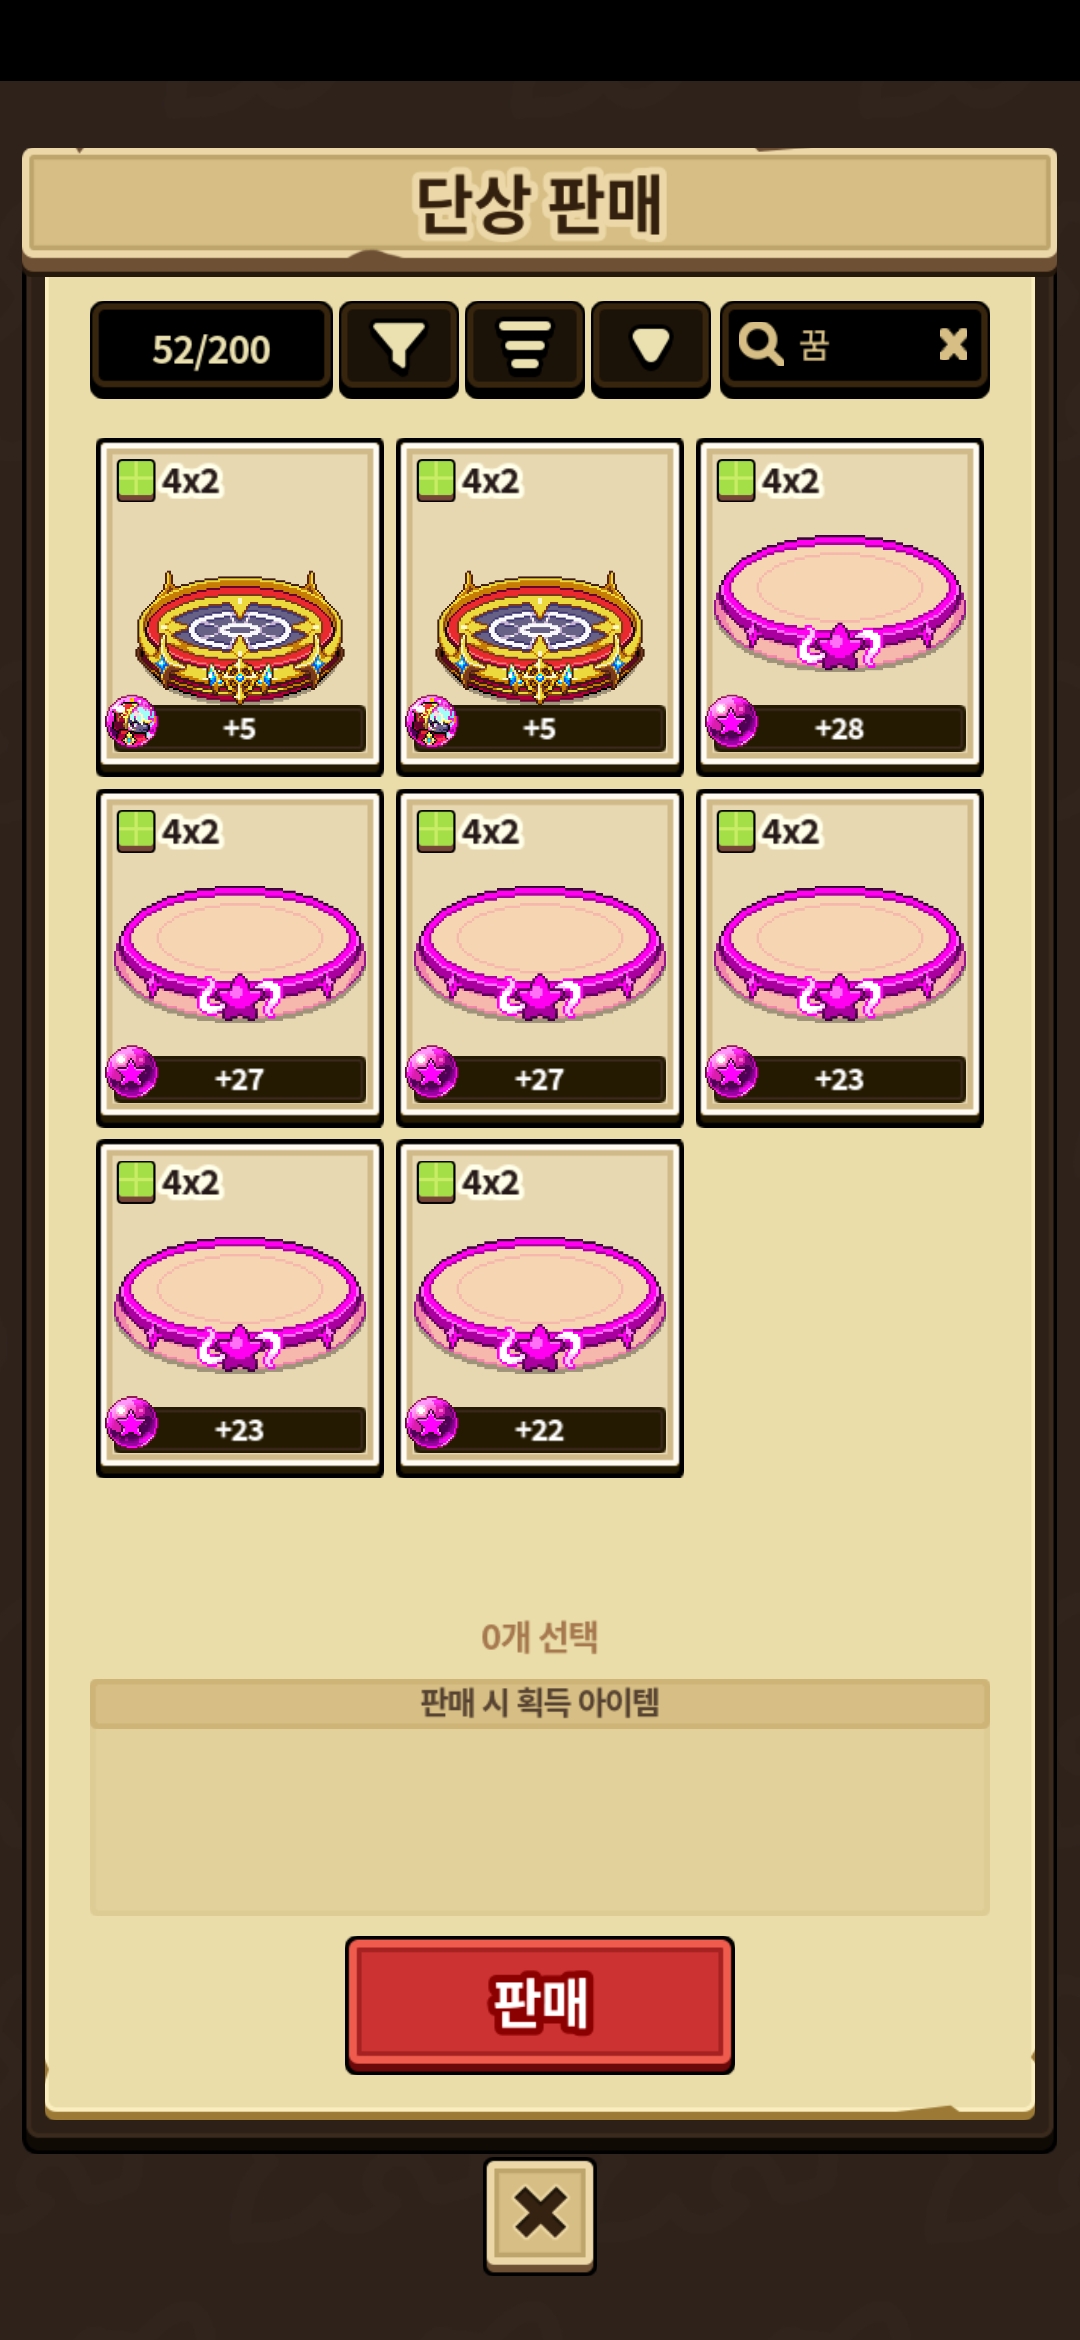
Task: Open the sort order menu
Action: pos(525,347)
